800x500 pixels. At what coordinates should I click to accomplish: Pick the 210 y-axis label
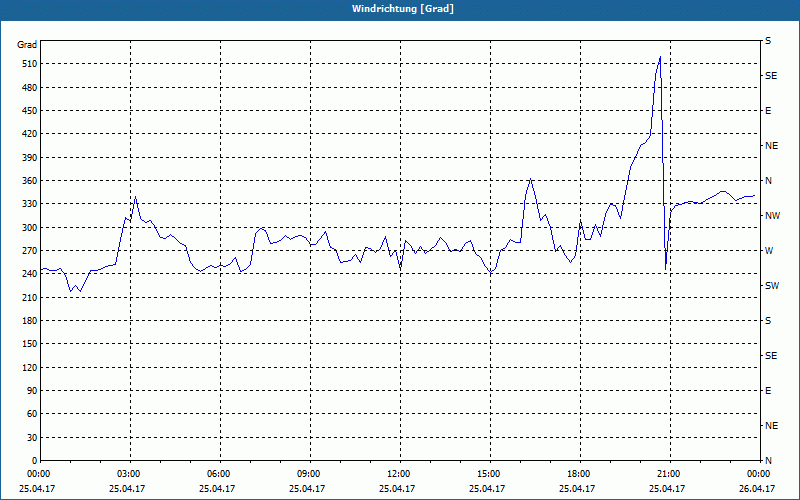[x=30, y=297]
